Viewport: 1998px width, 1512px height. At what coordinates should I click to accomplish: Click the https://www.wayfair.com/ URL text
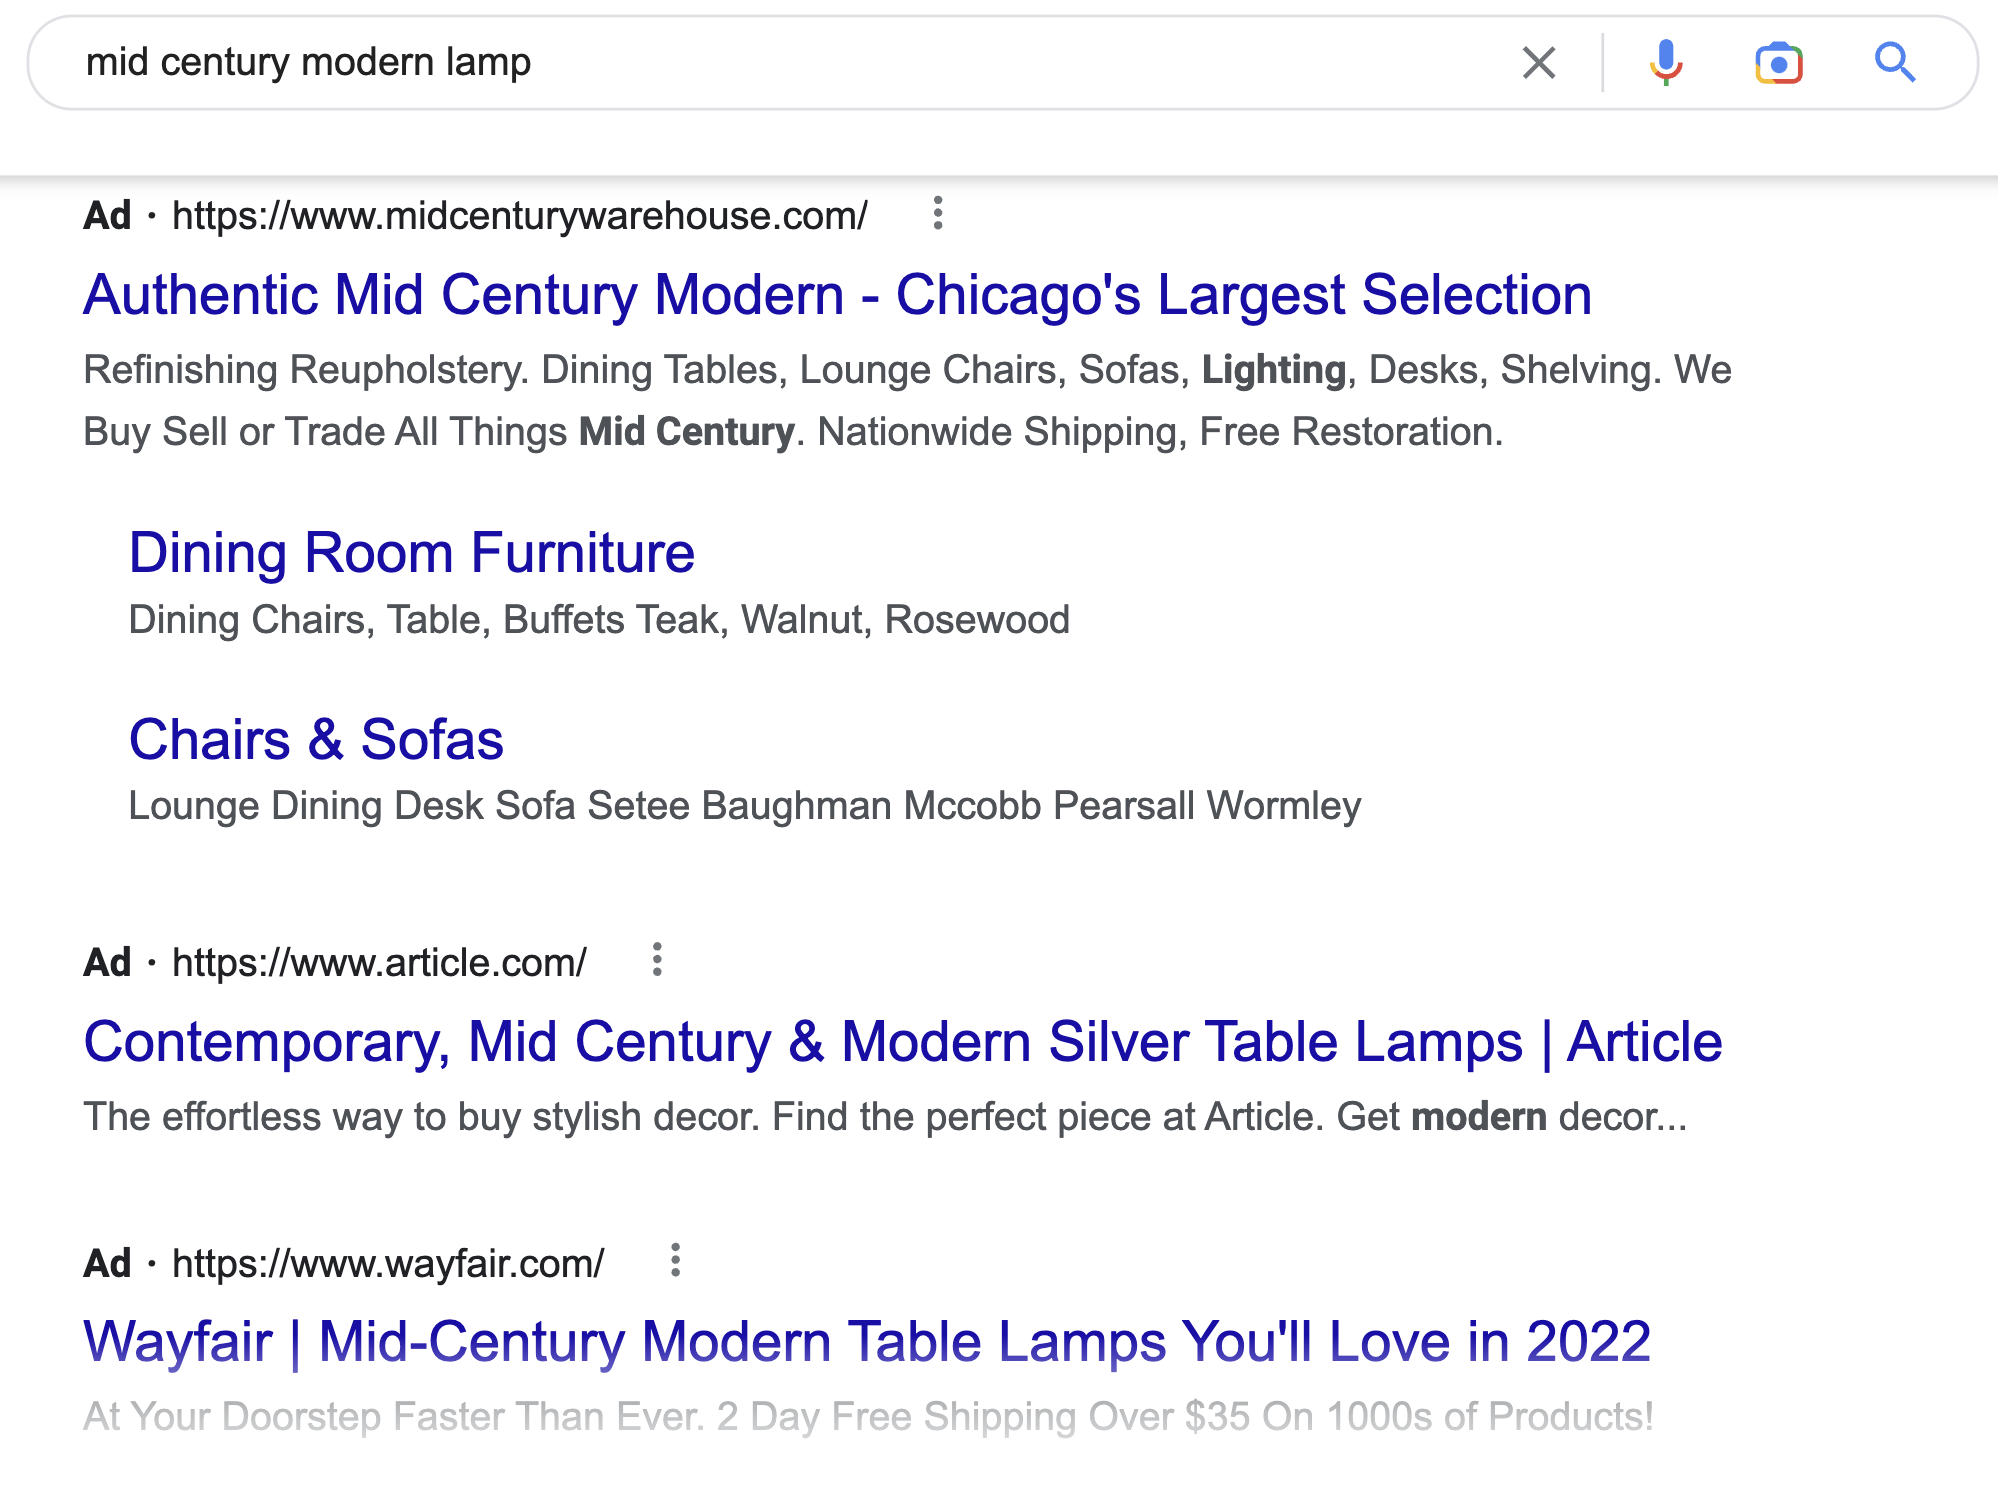(388, 1264)
